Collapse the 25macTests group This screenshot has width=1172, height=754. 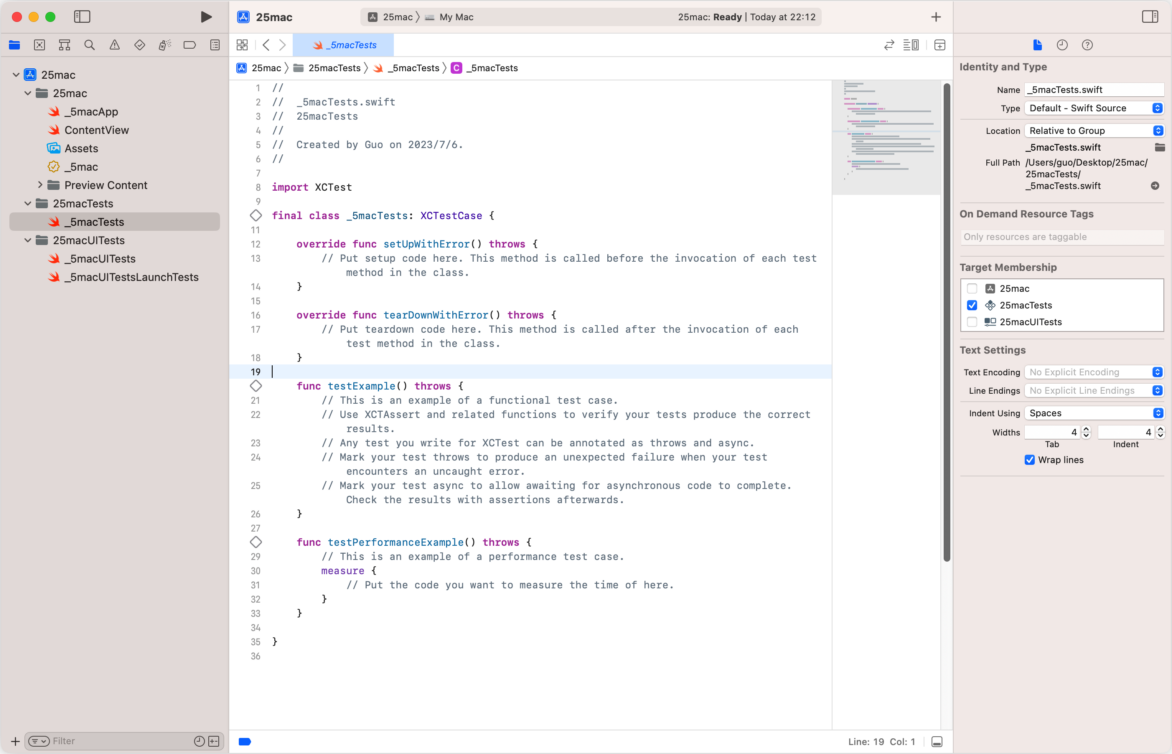(x=28, y=203)
